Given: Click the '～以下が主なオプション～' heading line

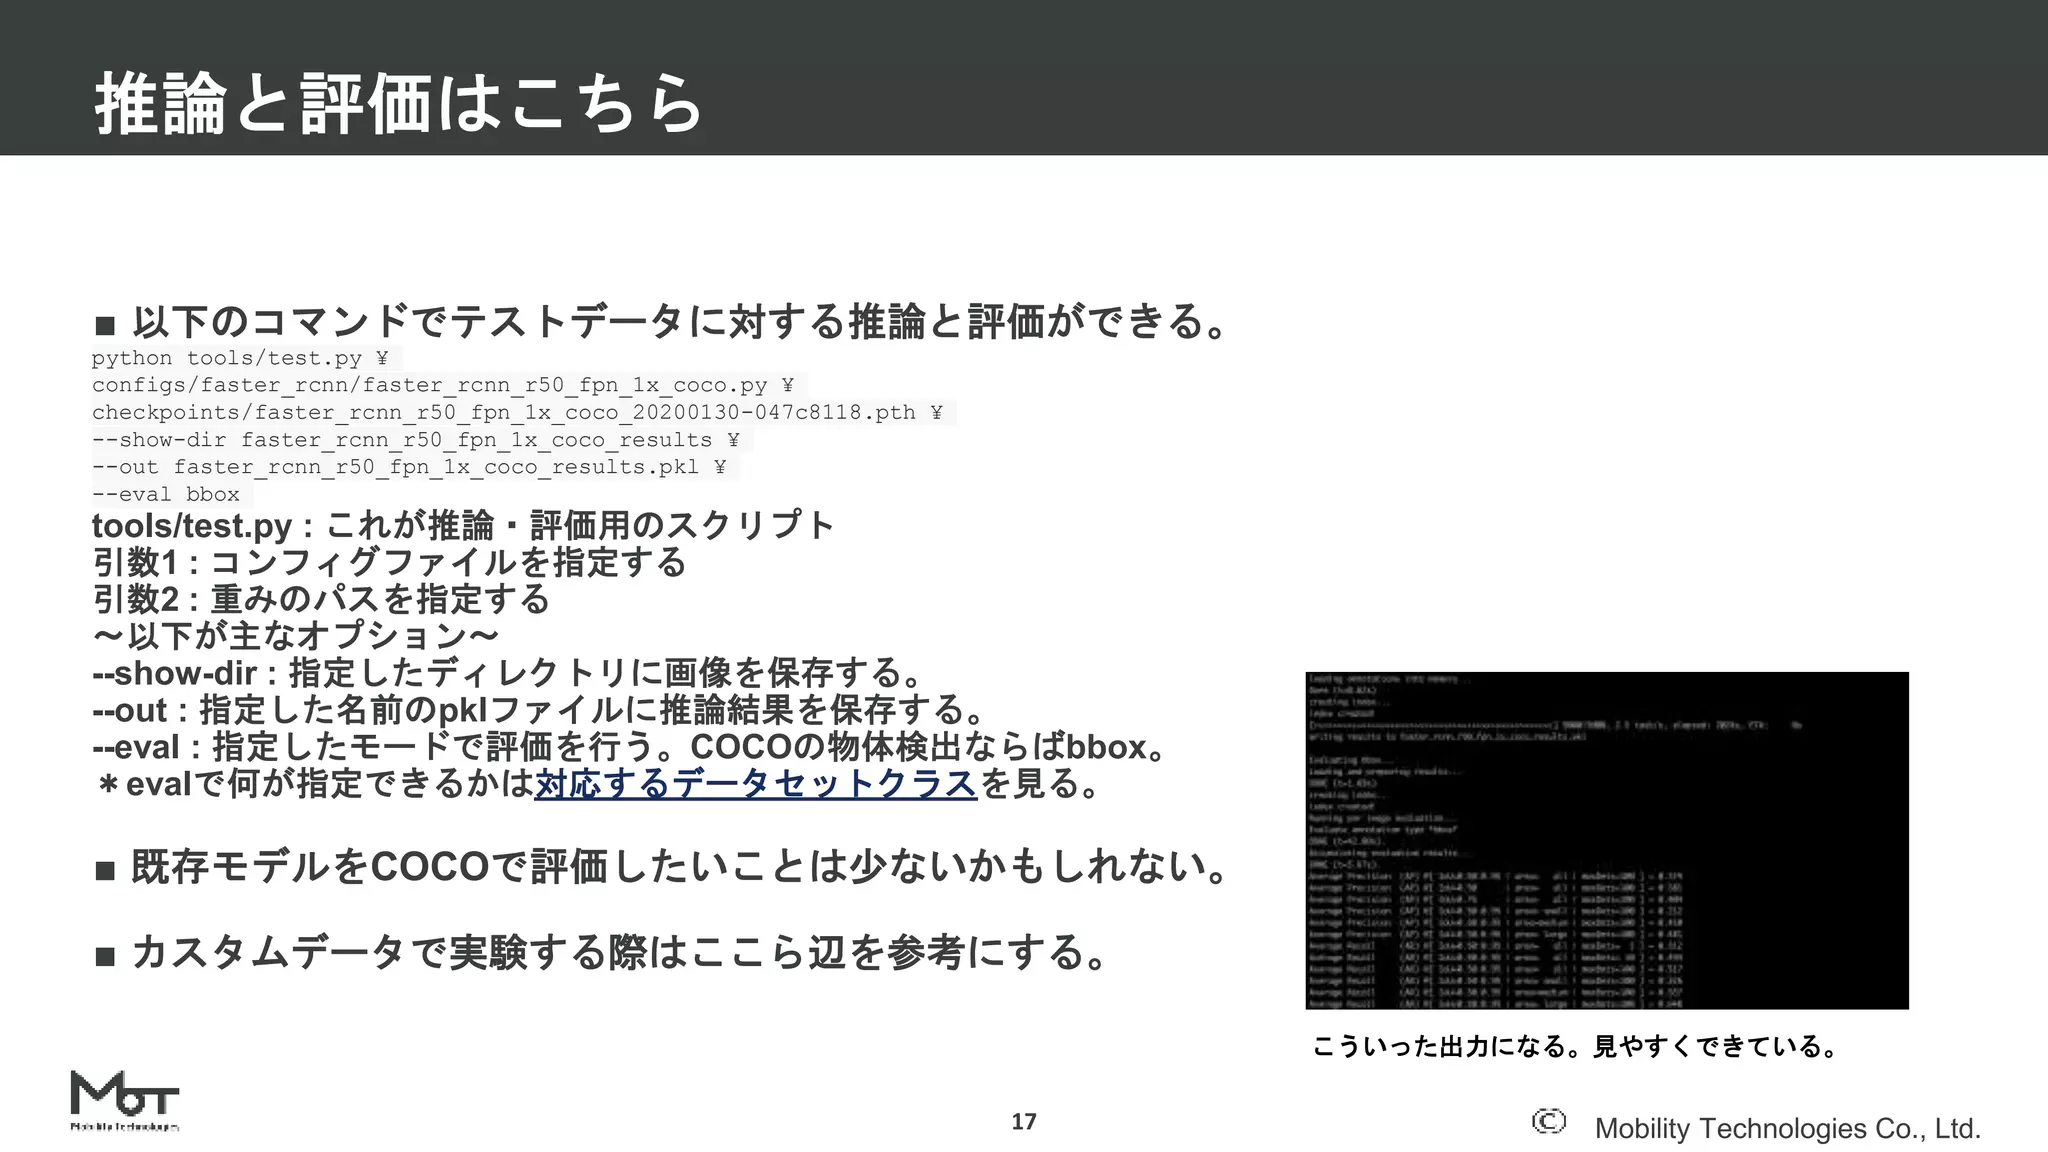Looking at the screenshot, I should [x=296, y=636].
